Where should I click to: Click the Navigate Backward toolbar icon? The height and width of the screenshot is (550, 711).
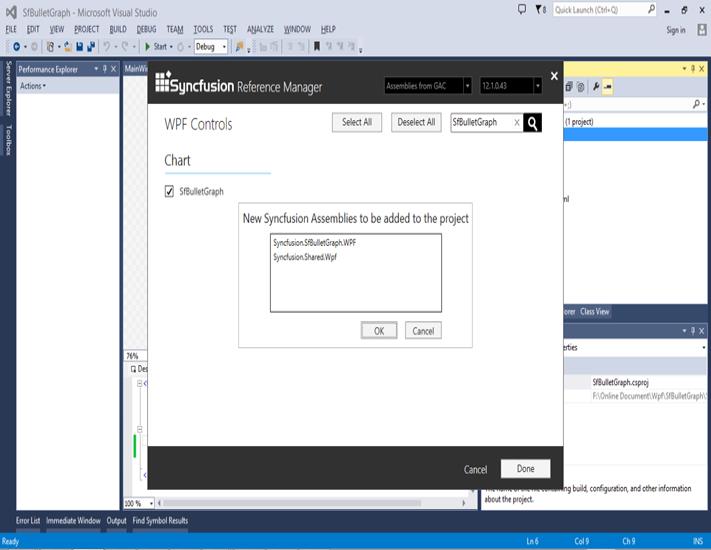pos(16,46)
